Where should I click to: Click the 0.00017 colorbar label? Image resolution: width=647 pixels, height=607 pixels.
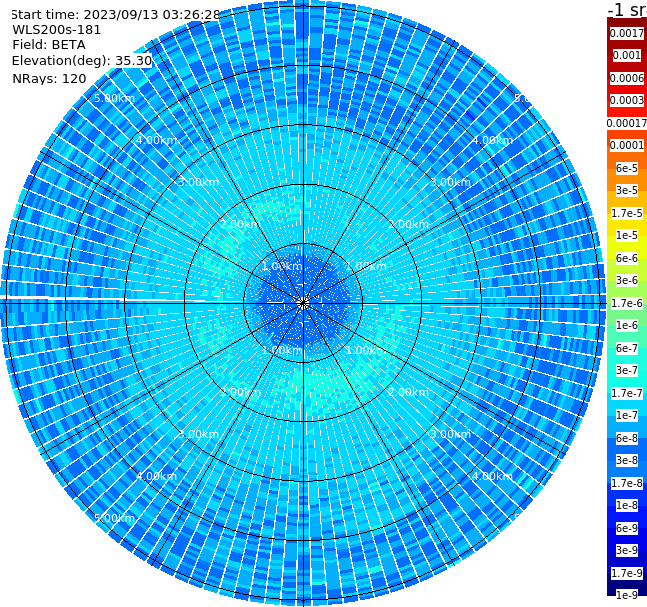[x=627, y=123]
